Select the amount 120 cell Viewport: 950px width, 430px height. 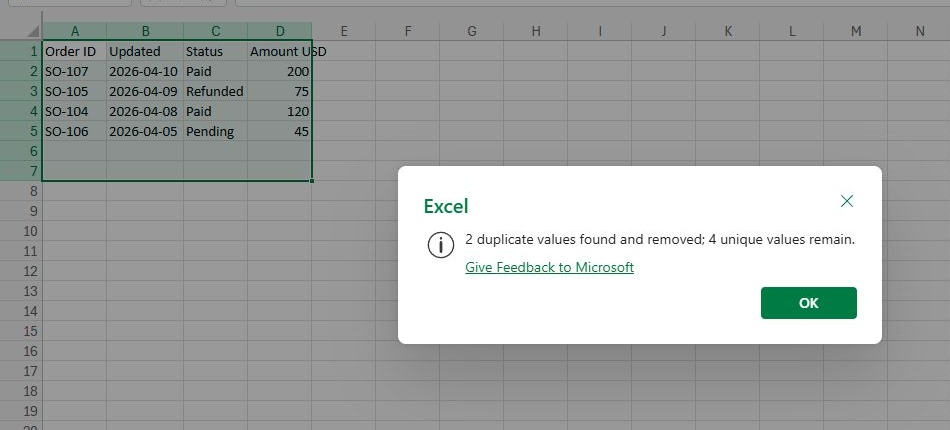tap(280, 111)
